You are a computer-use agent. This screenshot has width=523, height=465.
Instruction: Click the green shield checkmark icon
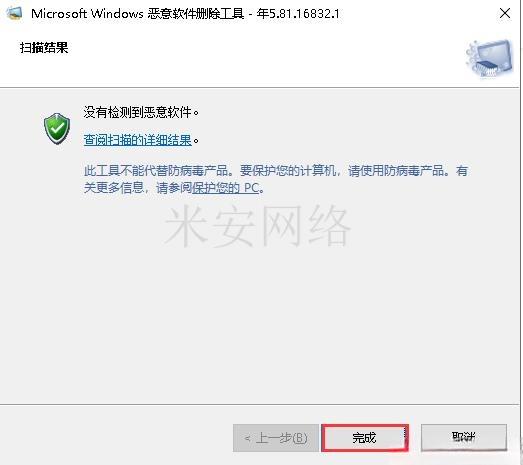click(x=57, y=128)
